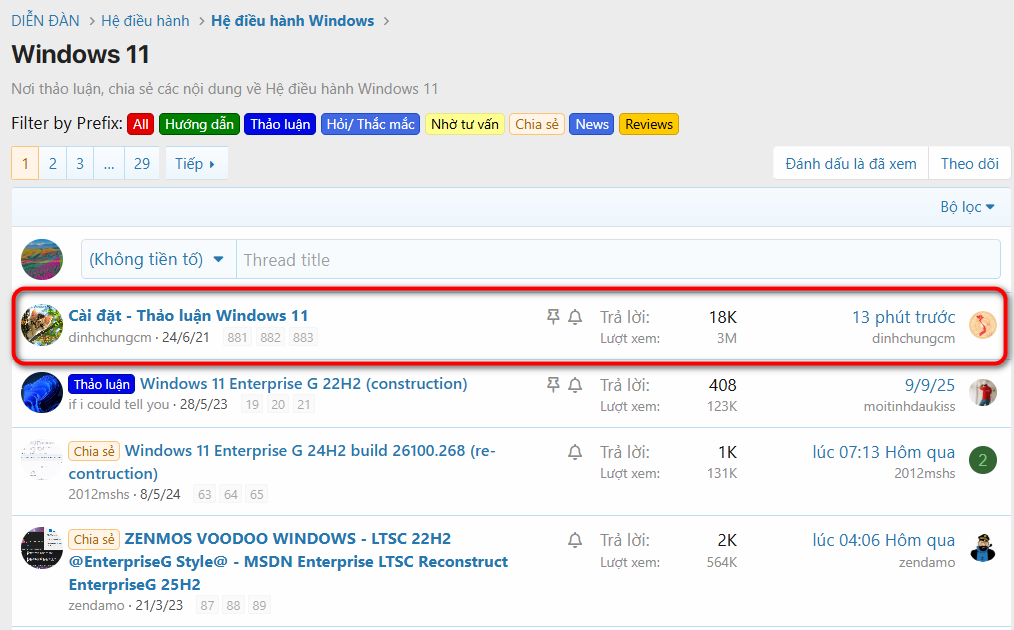
Task: Select page 1 in pagination
Action: coord(25,164)
